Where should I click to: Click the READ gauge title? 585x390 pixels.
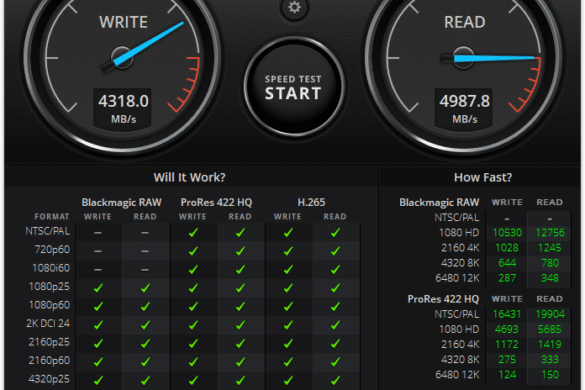click(x=464, y=22)
